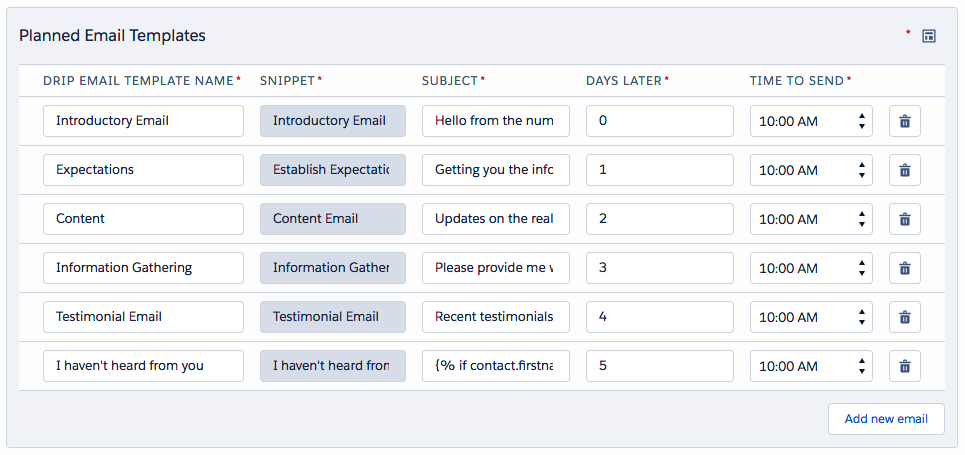Click the Information Gathering template name field
Viewport: 965px width, 455px height.
click(143, 268)
